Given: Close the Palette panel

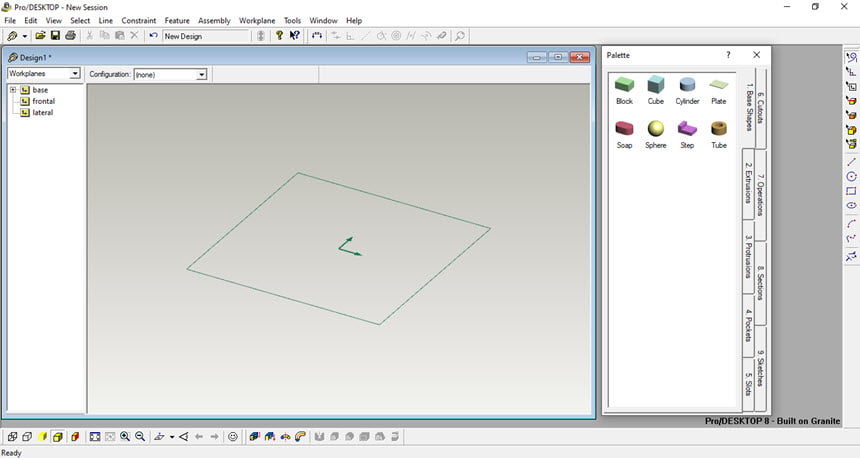Looking at the screenshot, I should [756, 55].
